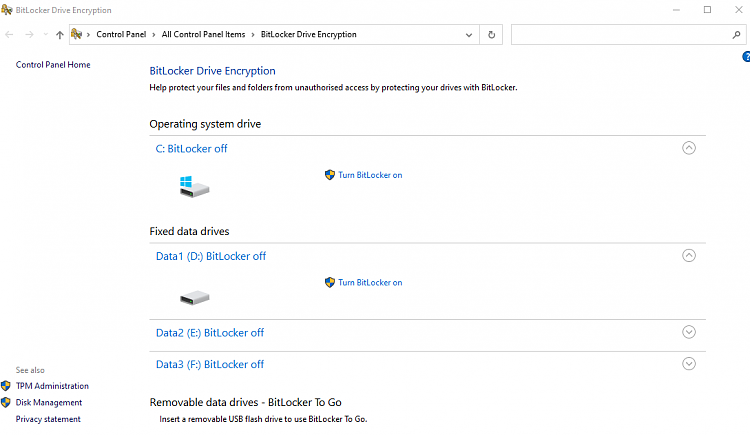Click the See also label
The image size is (750, 435).
click(x=30, y=370)
